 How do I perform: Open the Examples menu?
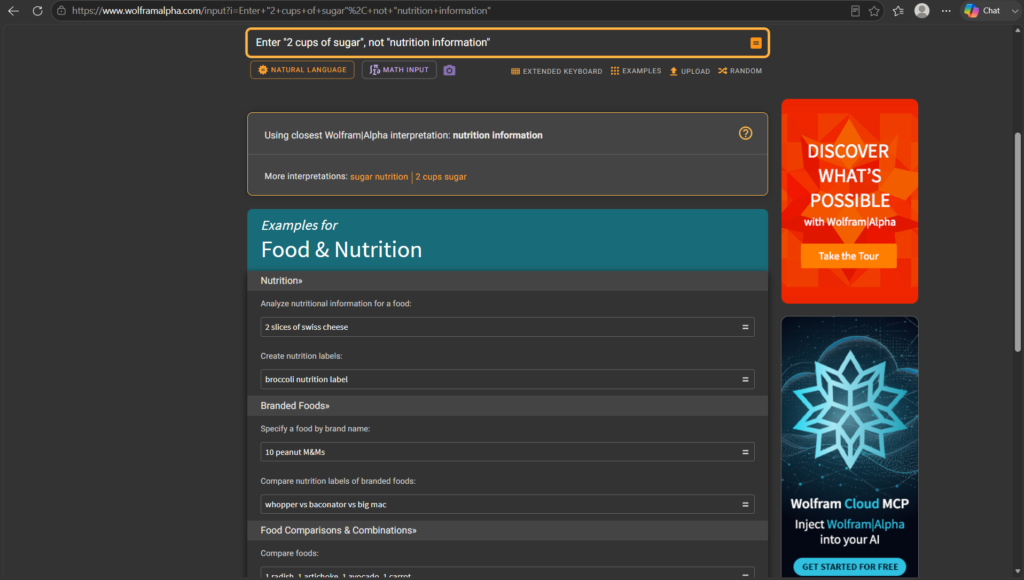pyautogui.click(x=636, y=71)
